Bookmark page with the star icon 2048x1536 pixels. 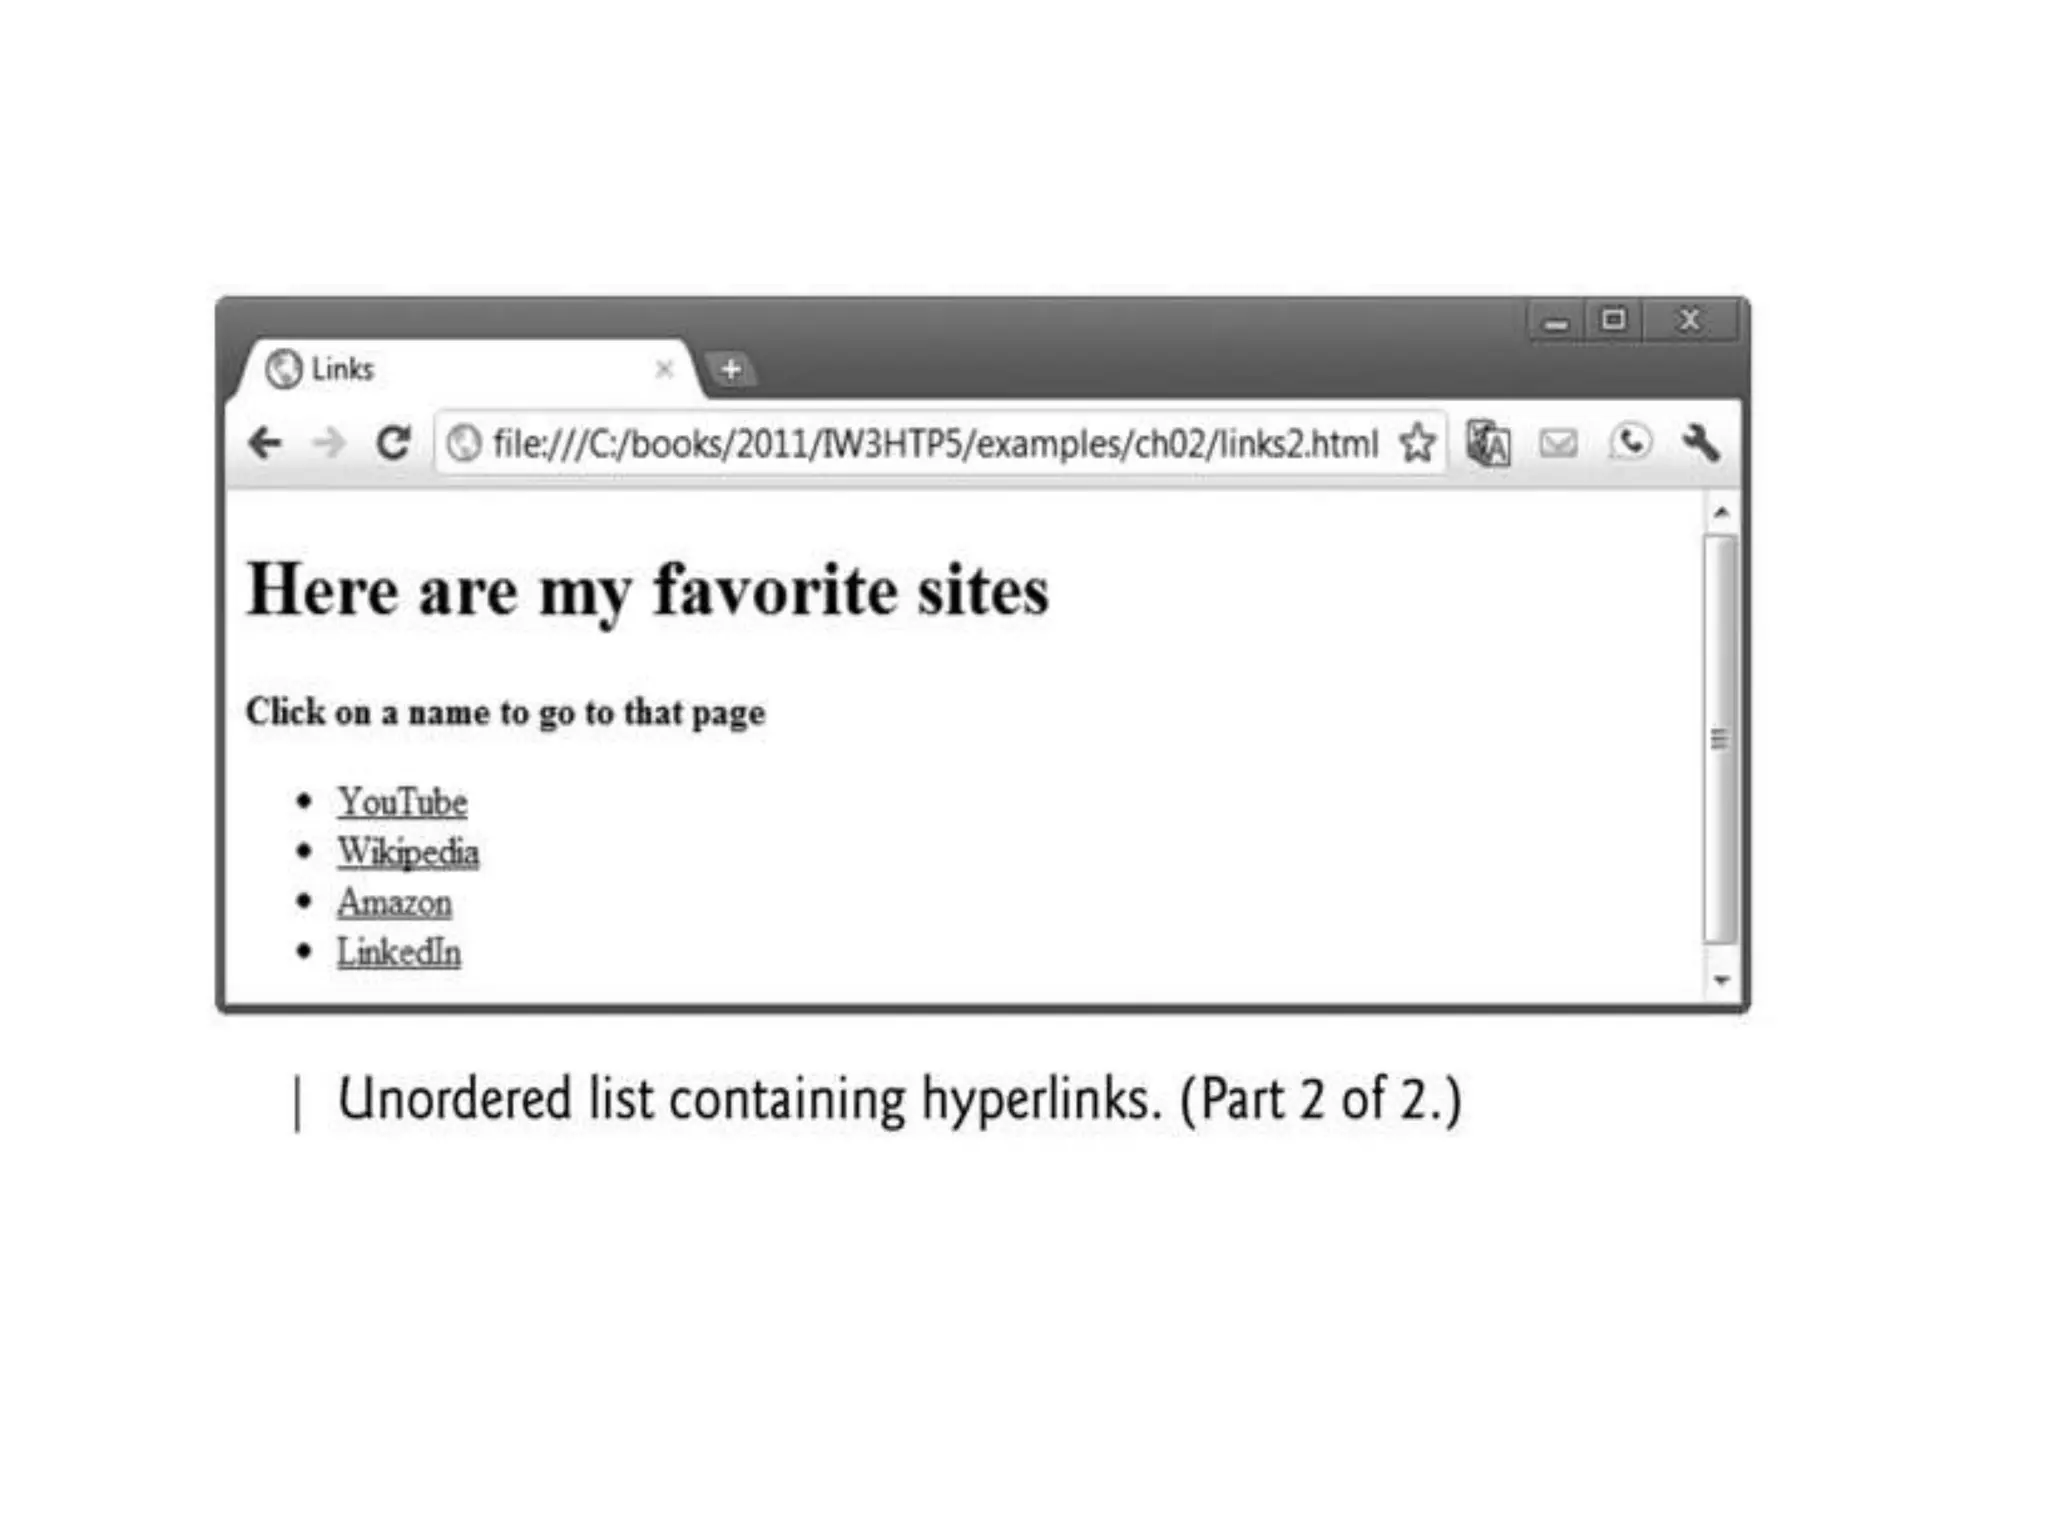tap(1417, 443)
